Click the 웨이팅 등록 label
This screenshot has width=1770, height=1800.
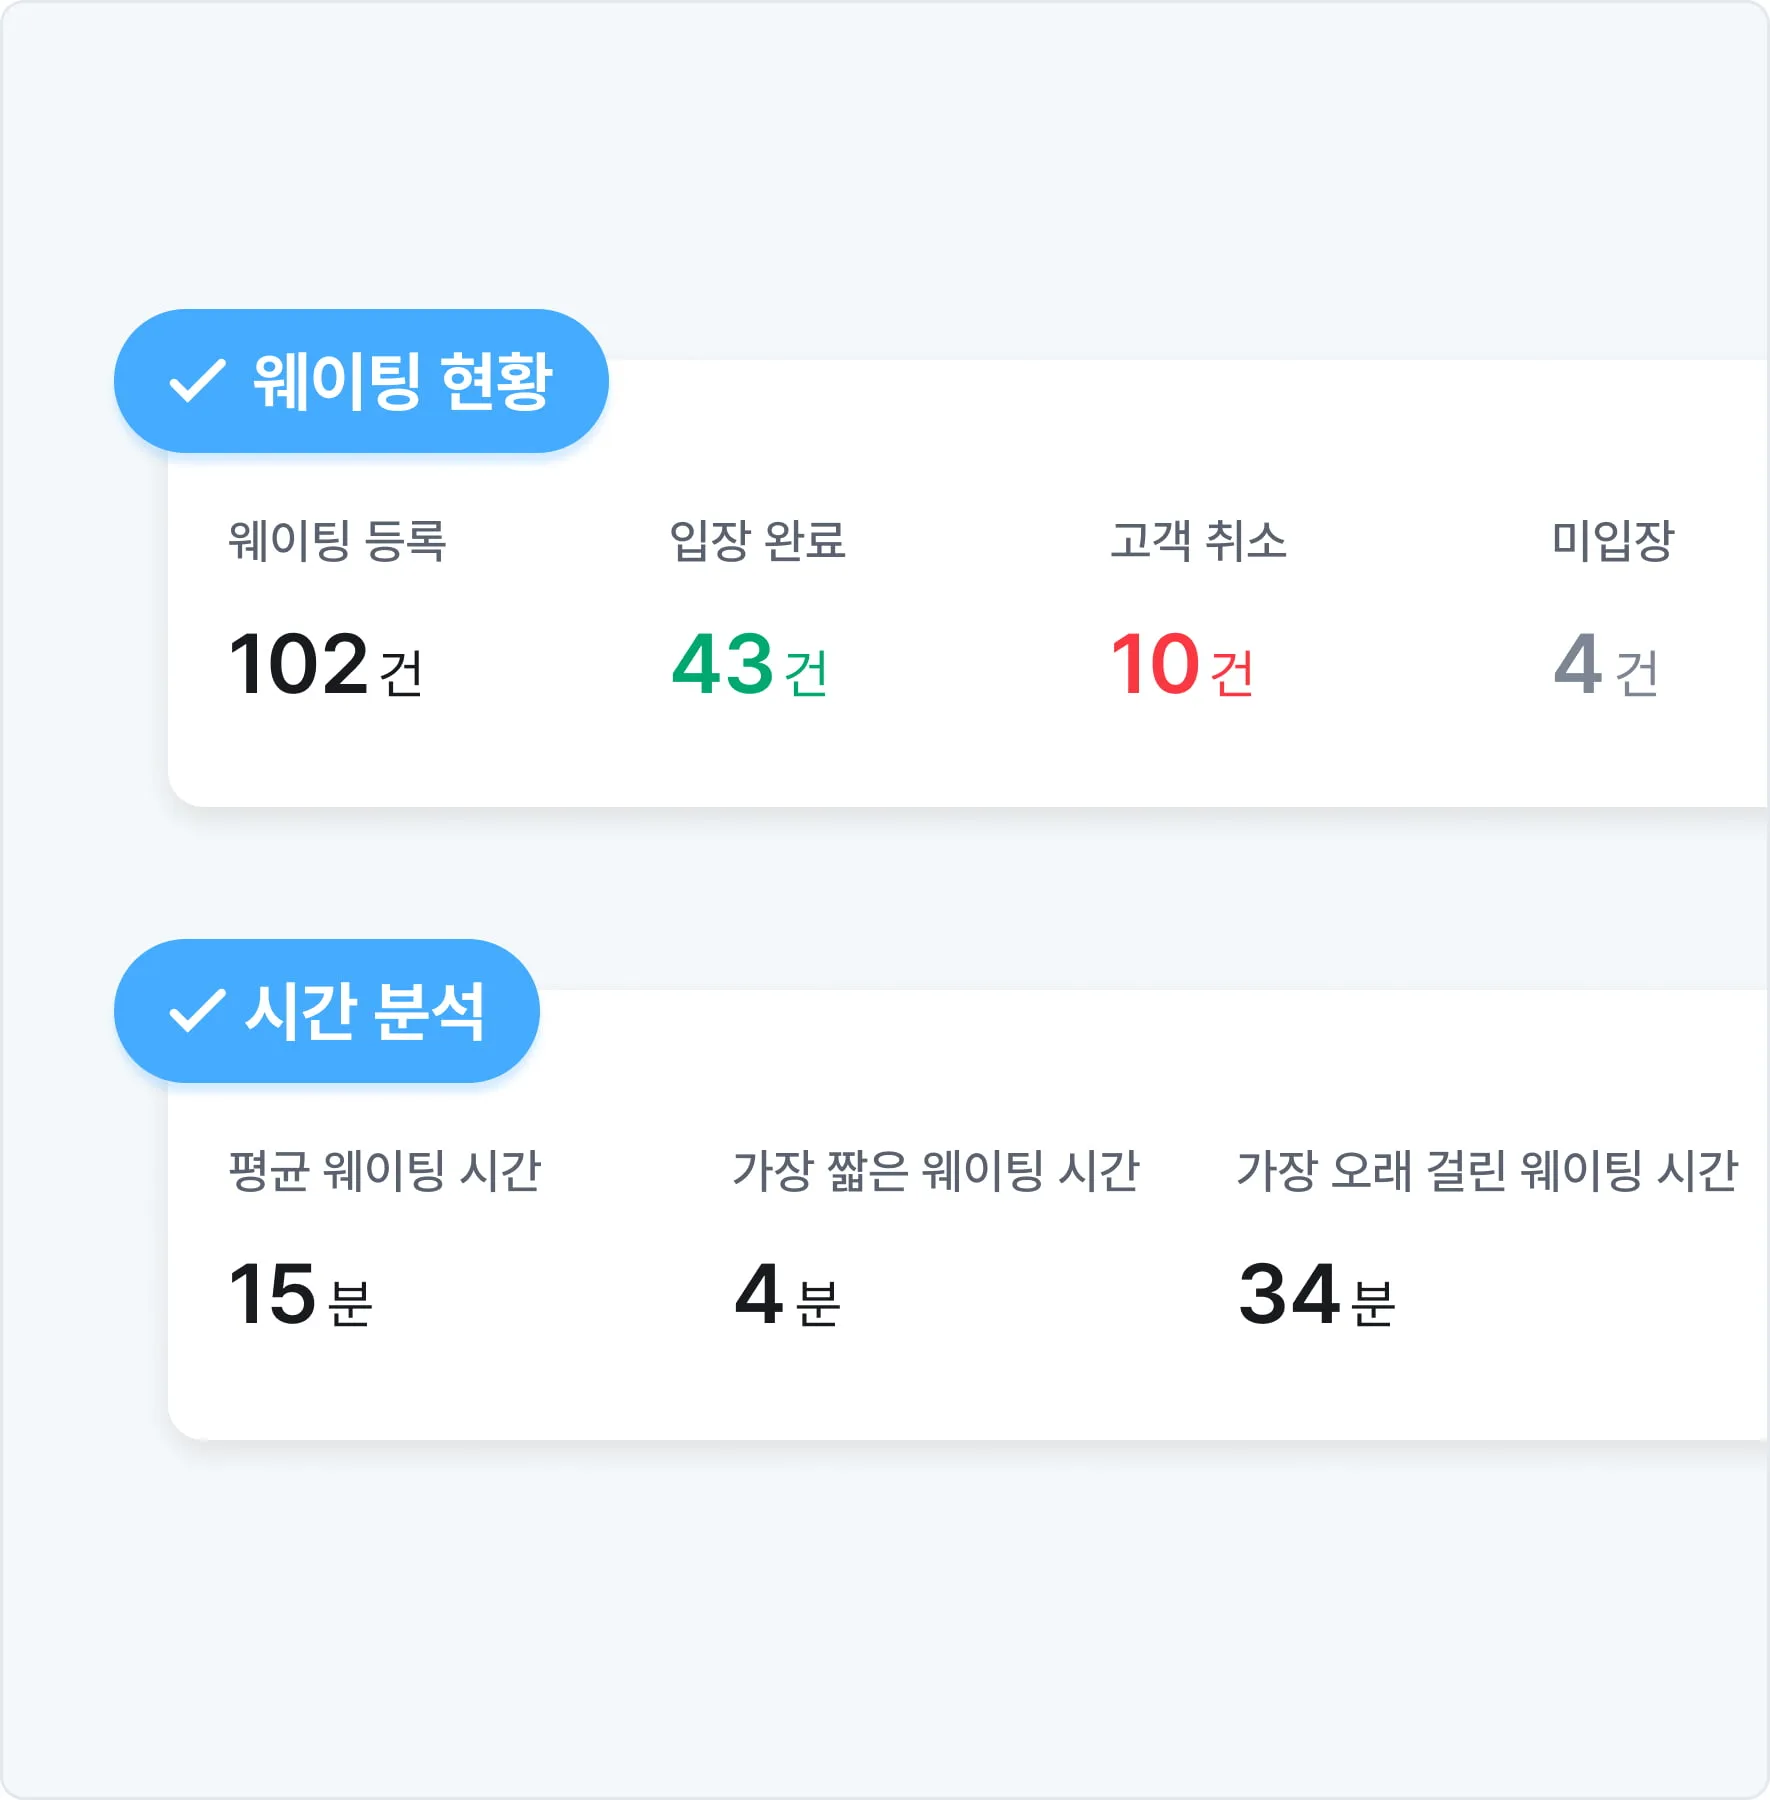tap(337, 541)
